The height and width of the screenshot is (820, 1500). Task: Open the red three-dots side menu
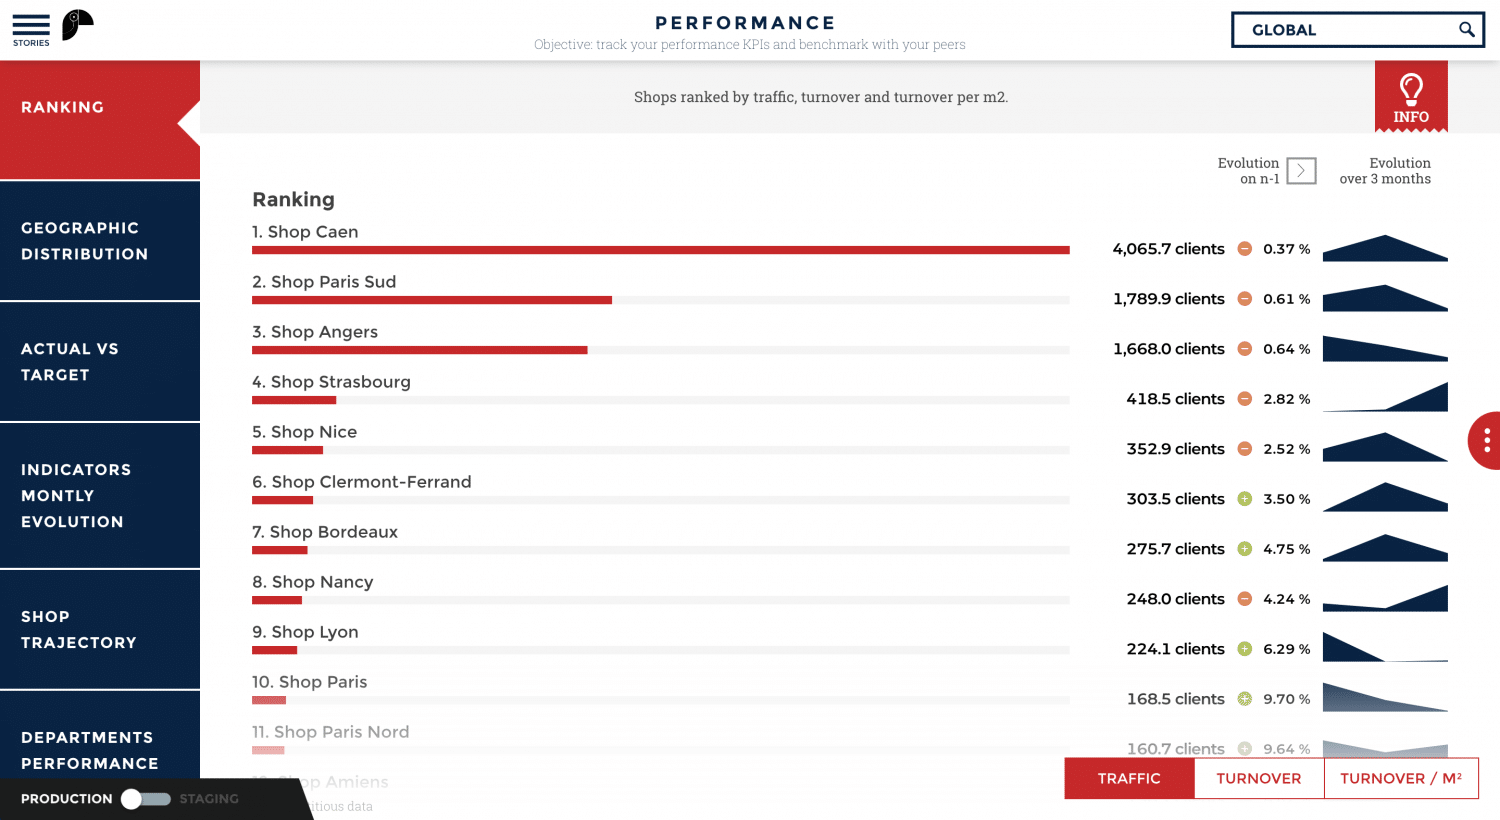(x=1486, y=440)
